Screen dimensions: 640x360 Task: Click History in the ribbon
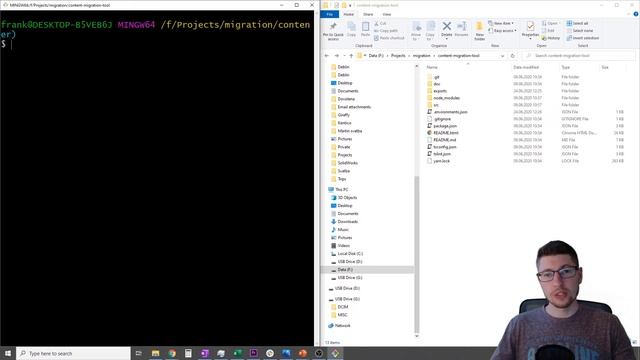point(551,38)
